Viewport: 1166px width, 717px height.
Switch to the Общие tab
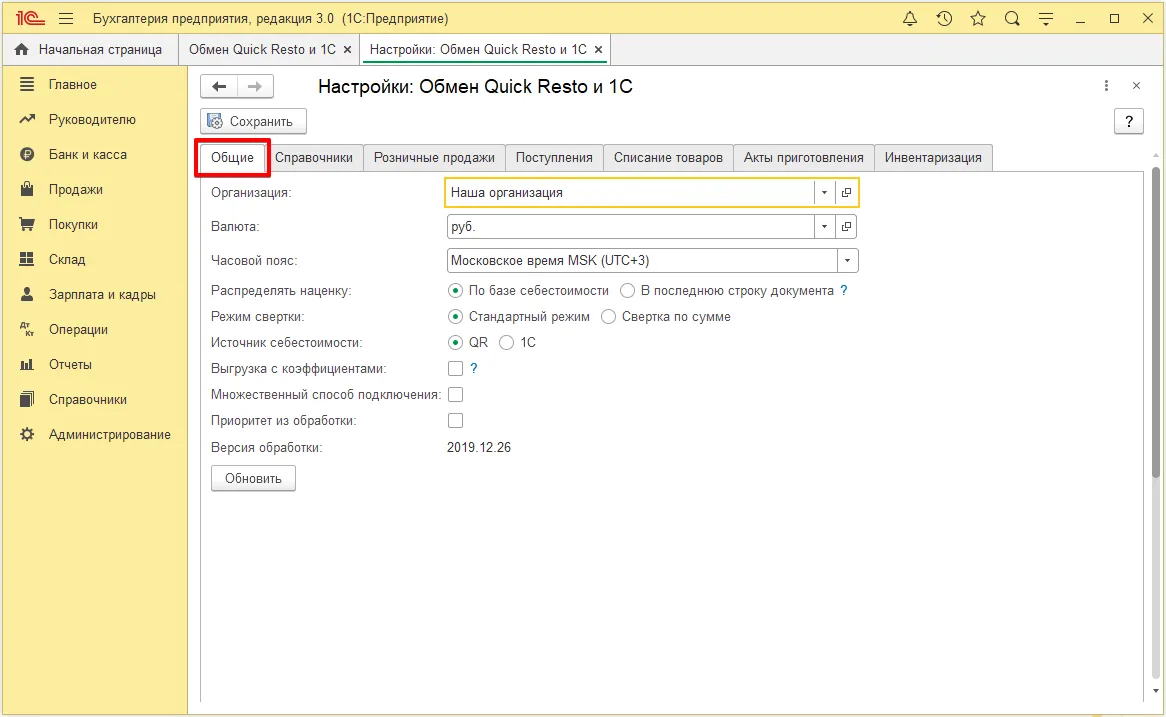[x=232, y=158]
